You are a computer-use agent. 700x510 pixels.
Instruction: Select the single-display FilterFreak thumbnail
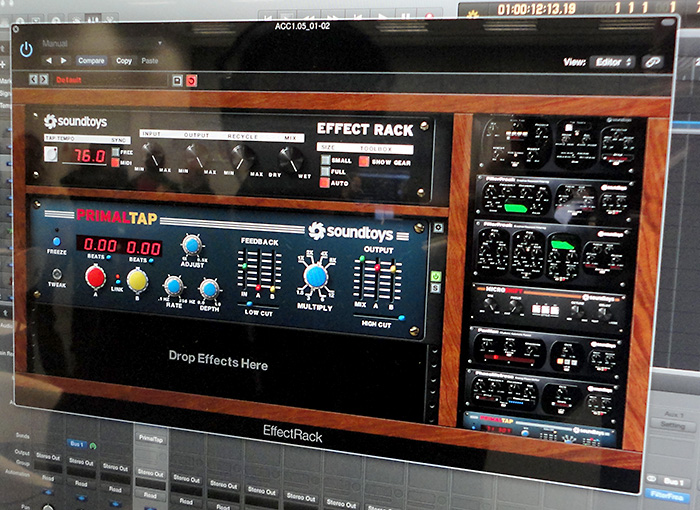555,197
